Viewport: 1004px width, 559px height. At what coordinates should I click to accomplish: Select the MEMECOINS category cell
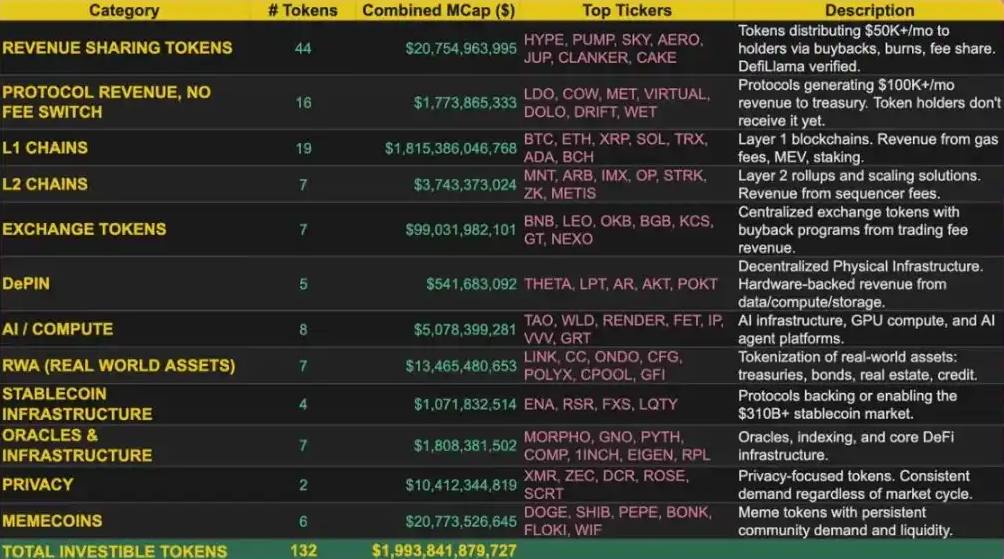[x=52, y=521]
